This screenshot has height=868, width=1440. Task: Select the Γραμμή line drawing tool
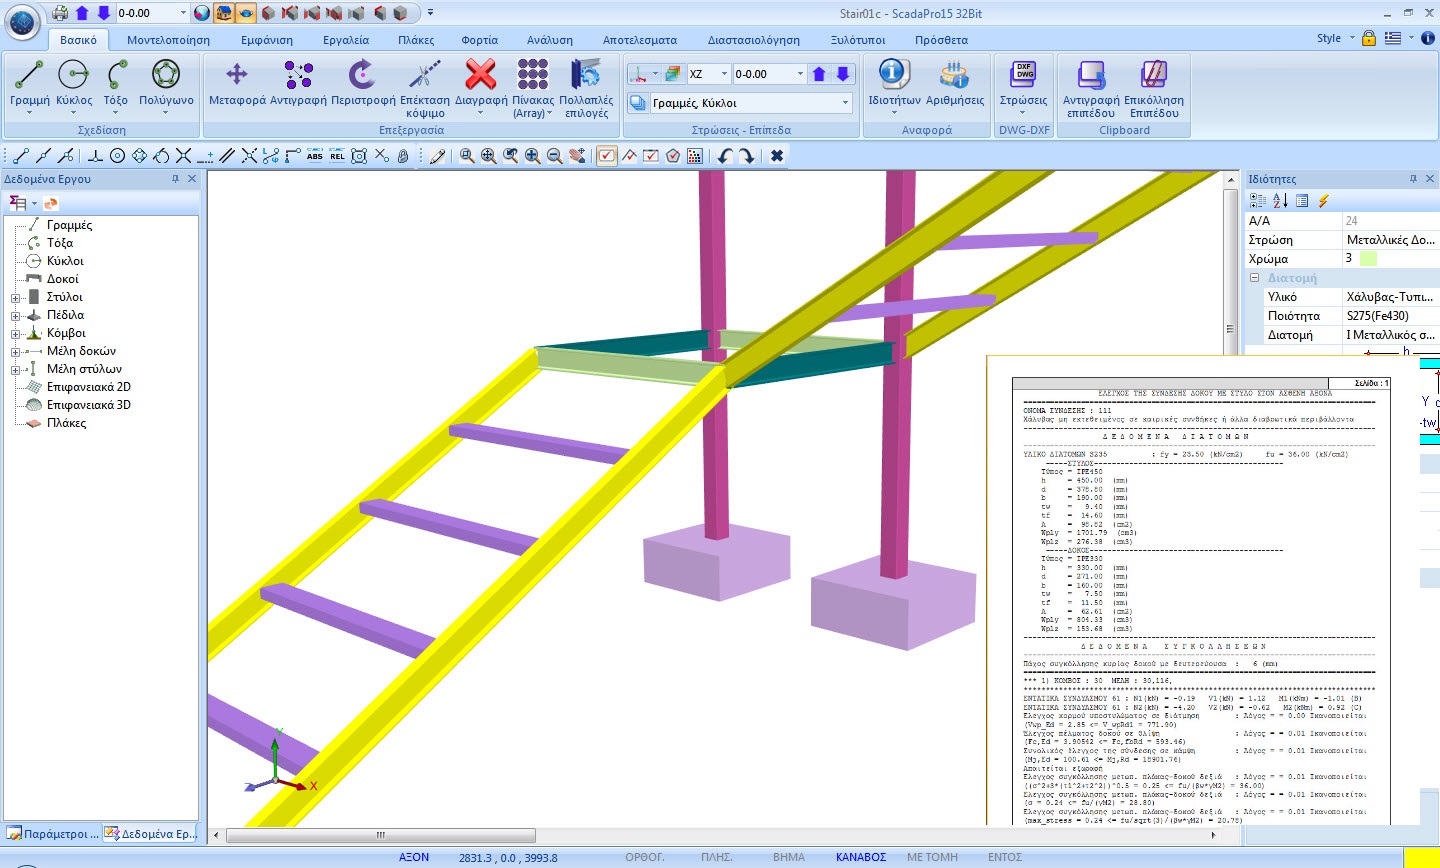tap(29, 86)
